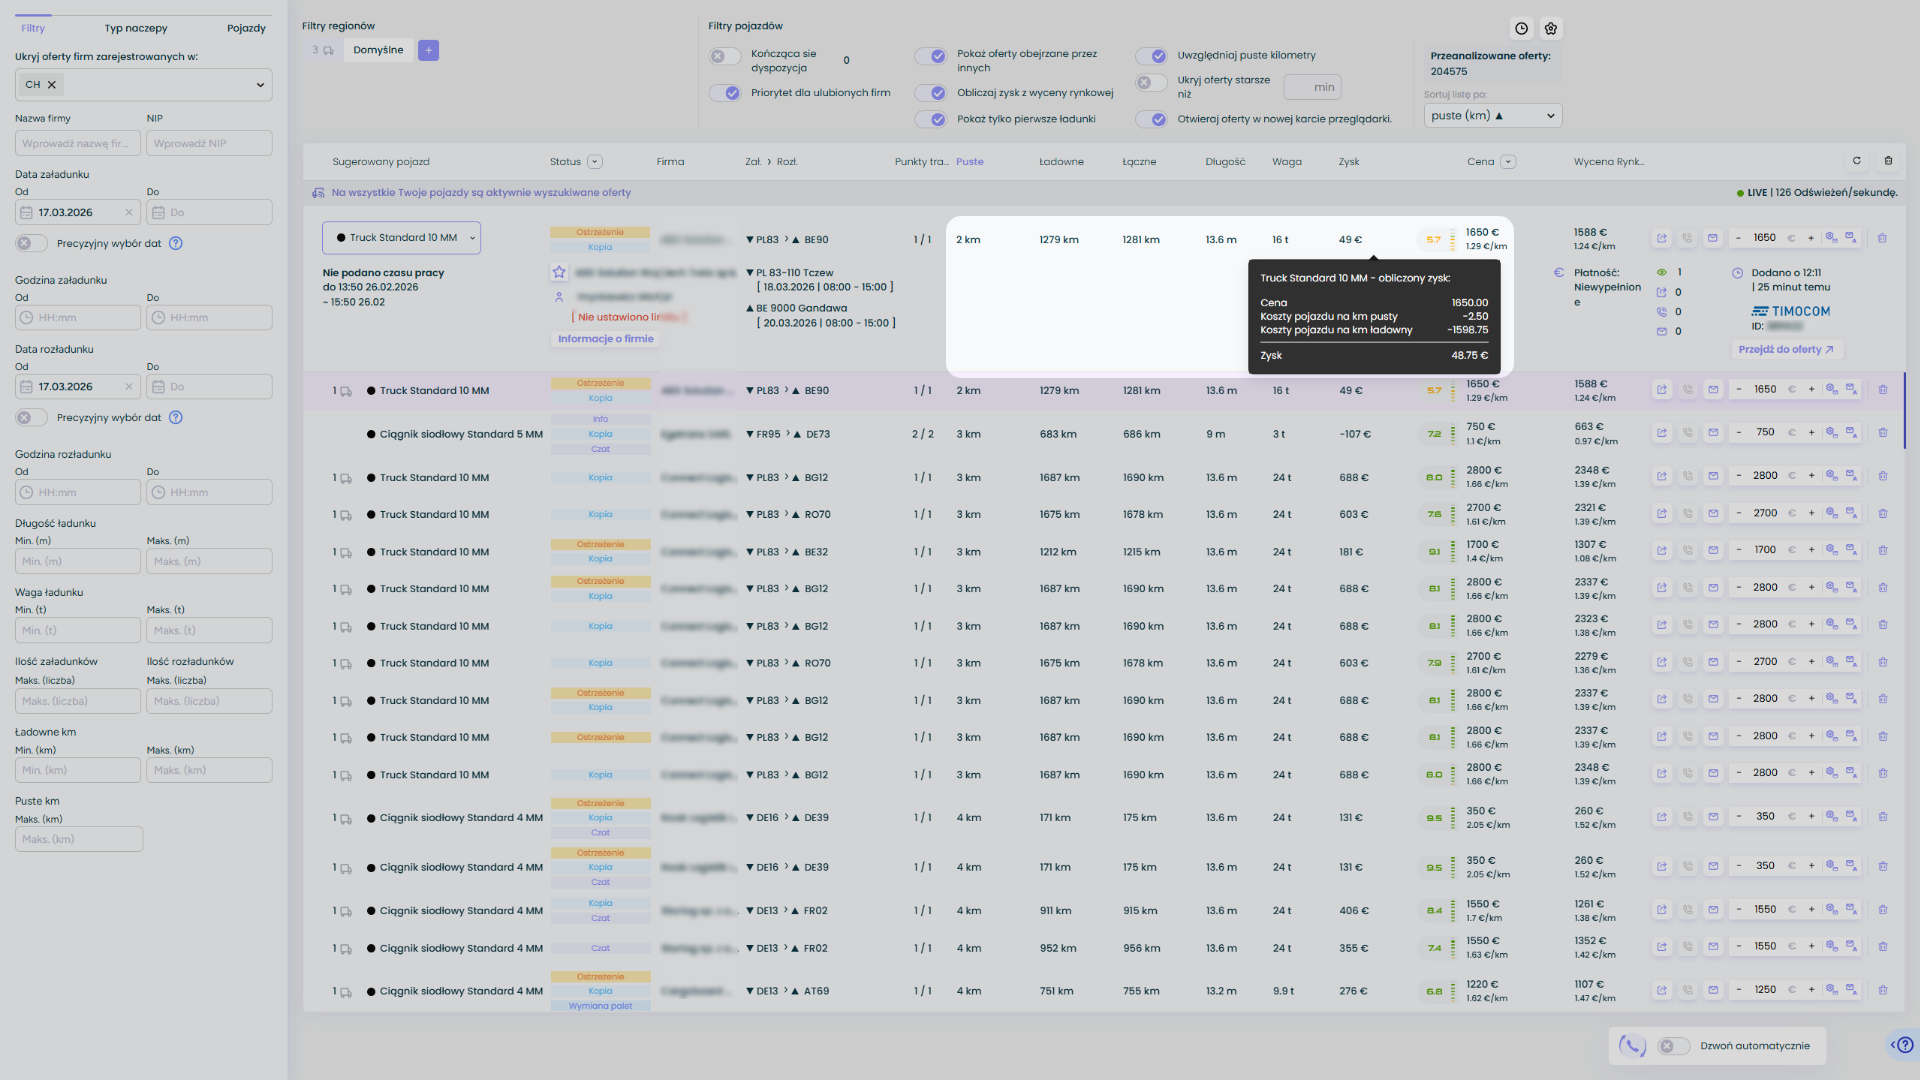Click the Nazwa firmy input field
This screenshot has height=1080, width=1920.
(x=77, y=144)
